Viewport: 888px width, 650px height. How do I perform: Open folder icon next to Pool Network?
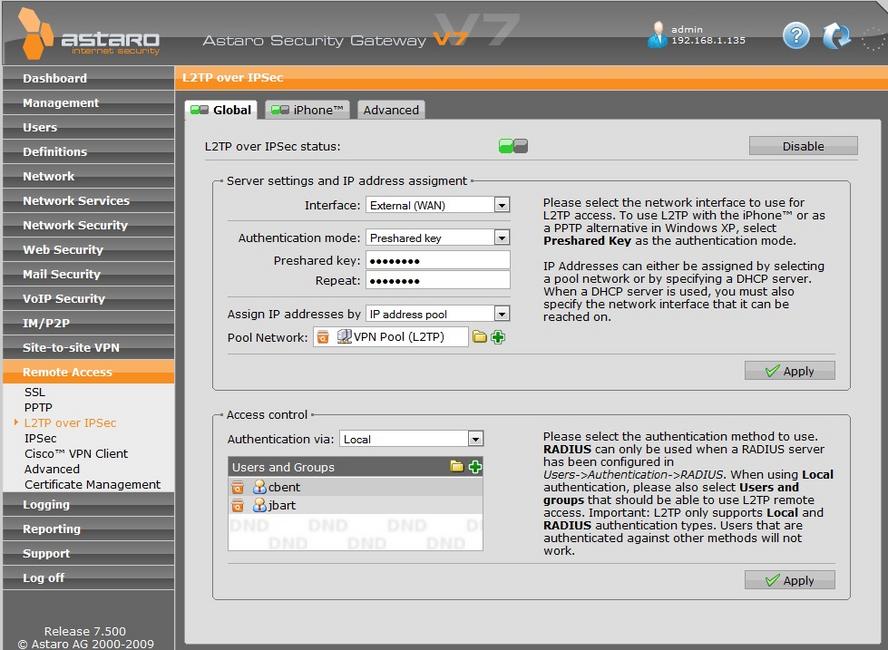(480, 337)
